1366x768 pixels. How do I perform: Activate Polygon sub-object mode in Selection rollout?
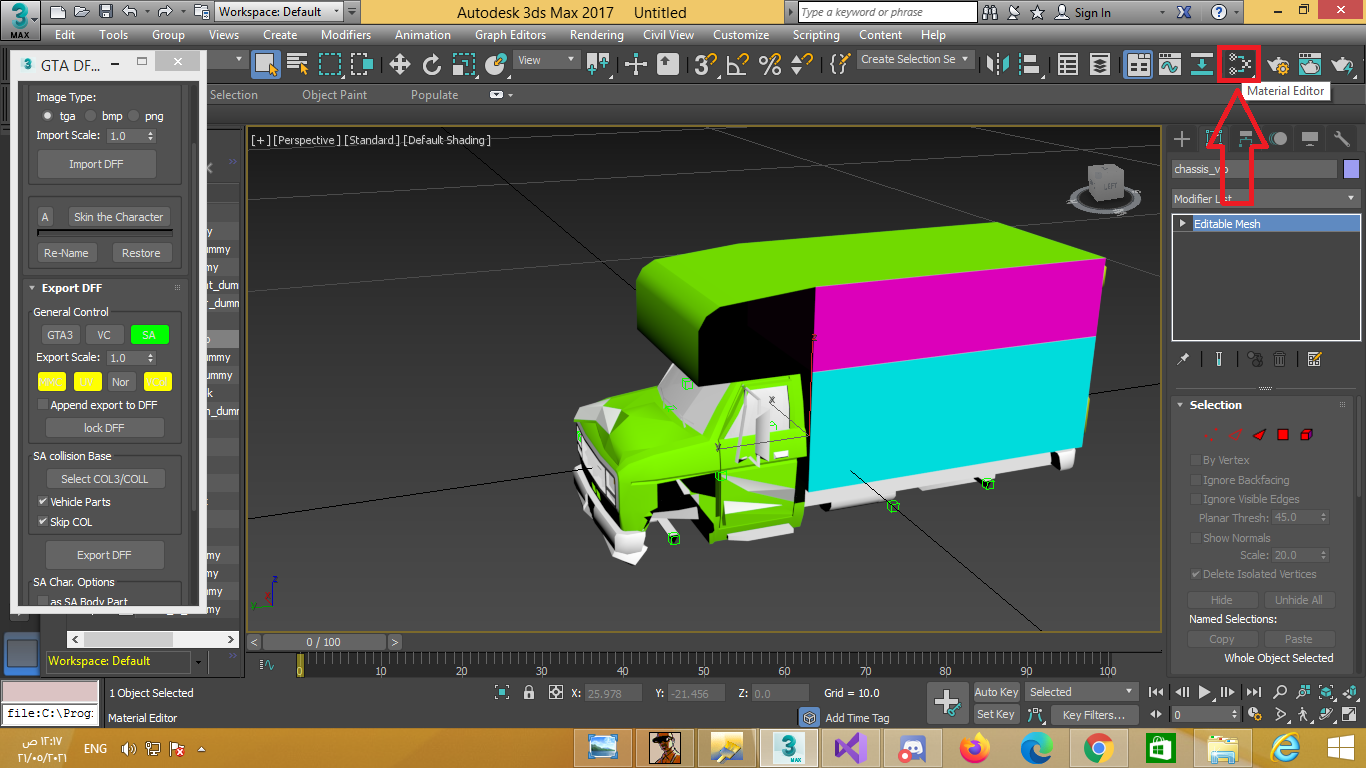[x=1283, y=435]
